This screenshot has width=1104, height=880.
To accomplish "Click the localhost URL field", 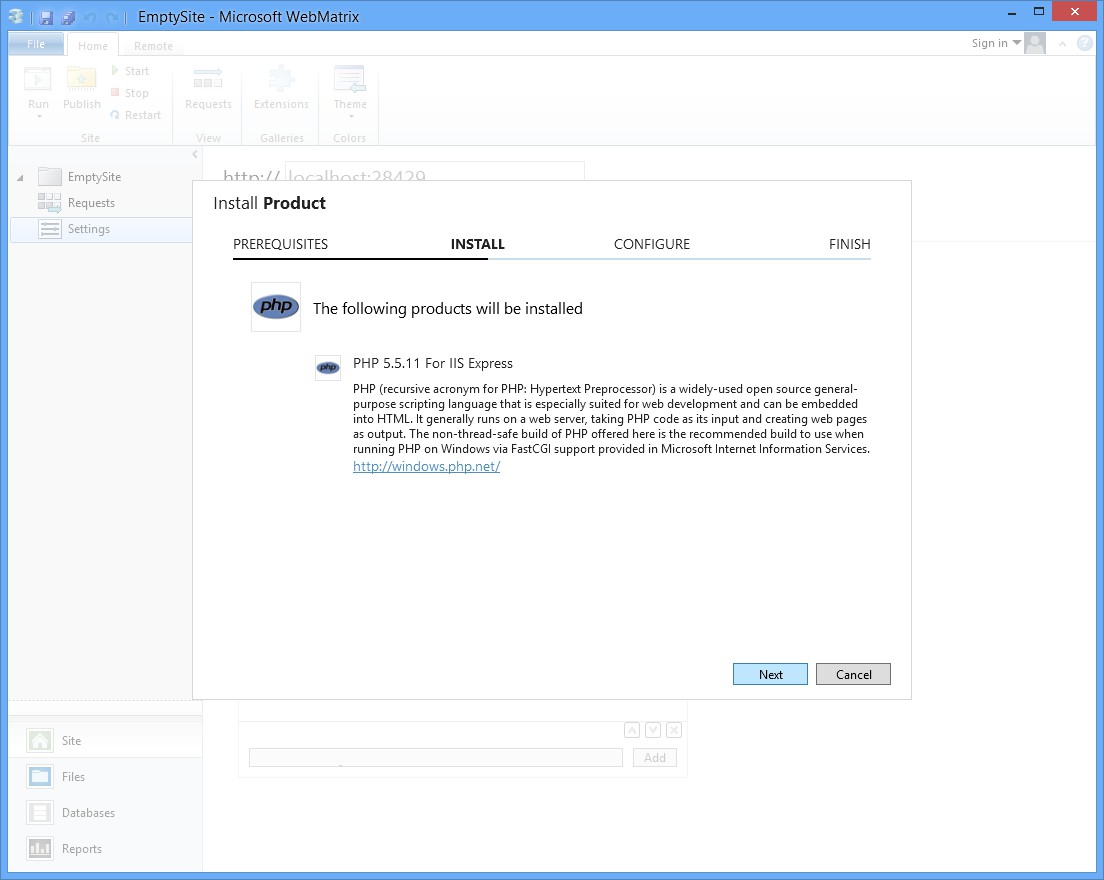I will 434,173.
